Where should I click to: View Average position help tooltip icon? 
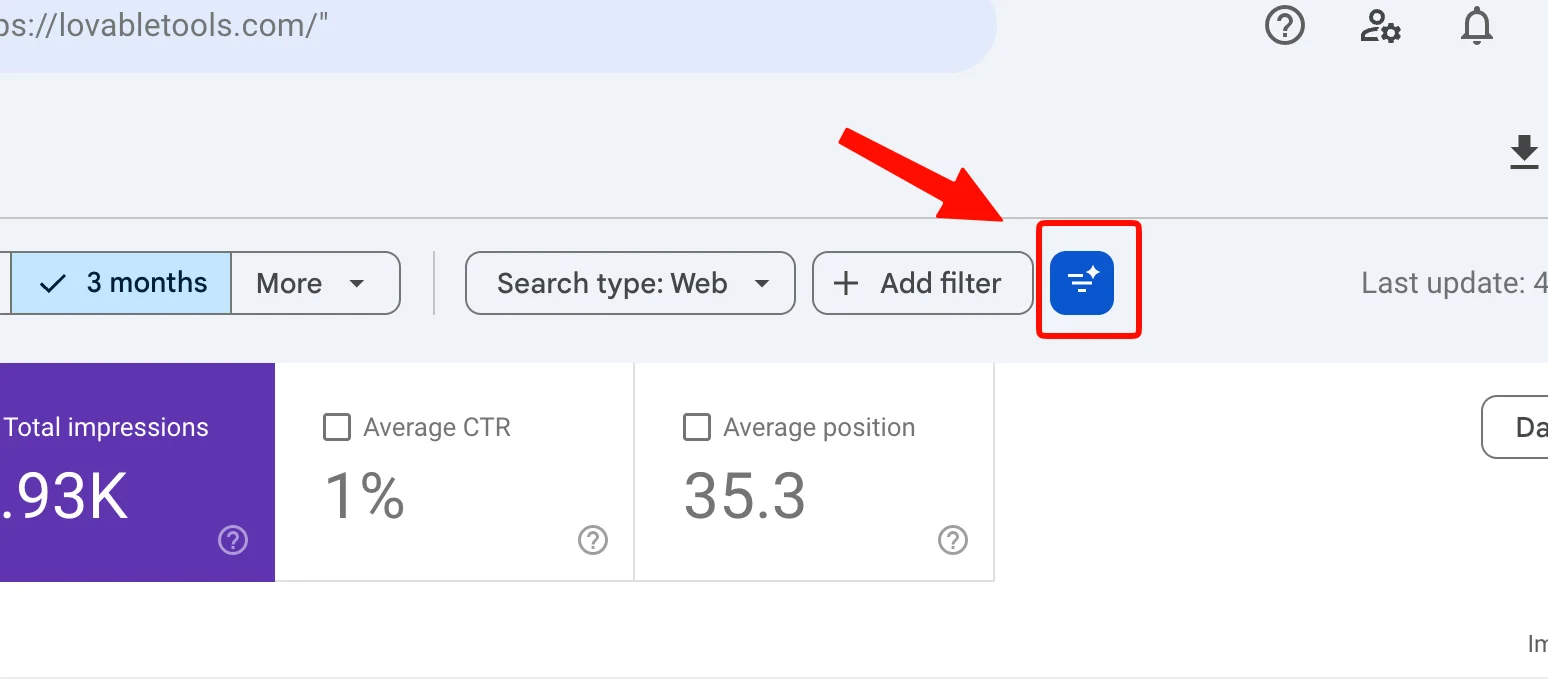[x=952, y=540]
